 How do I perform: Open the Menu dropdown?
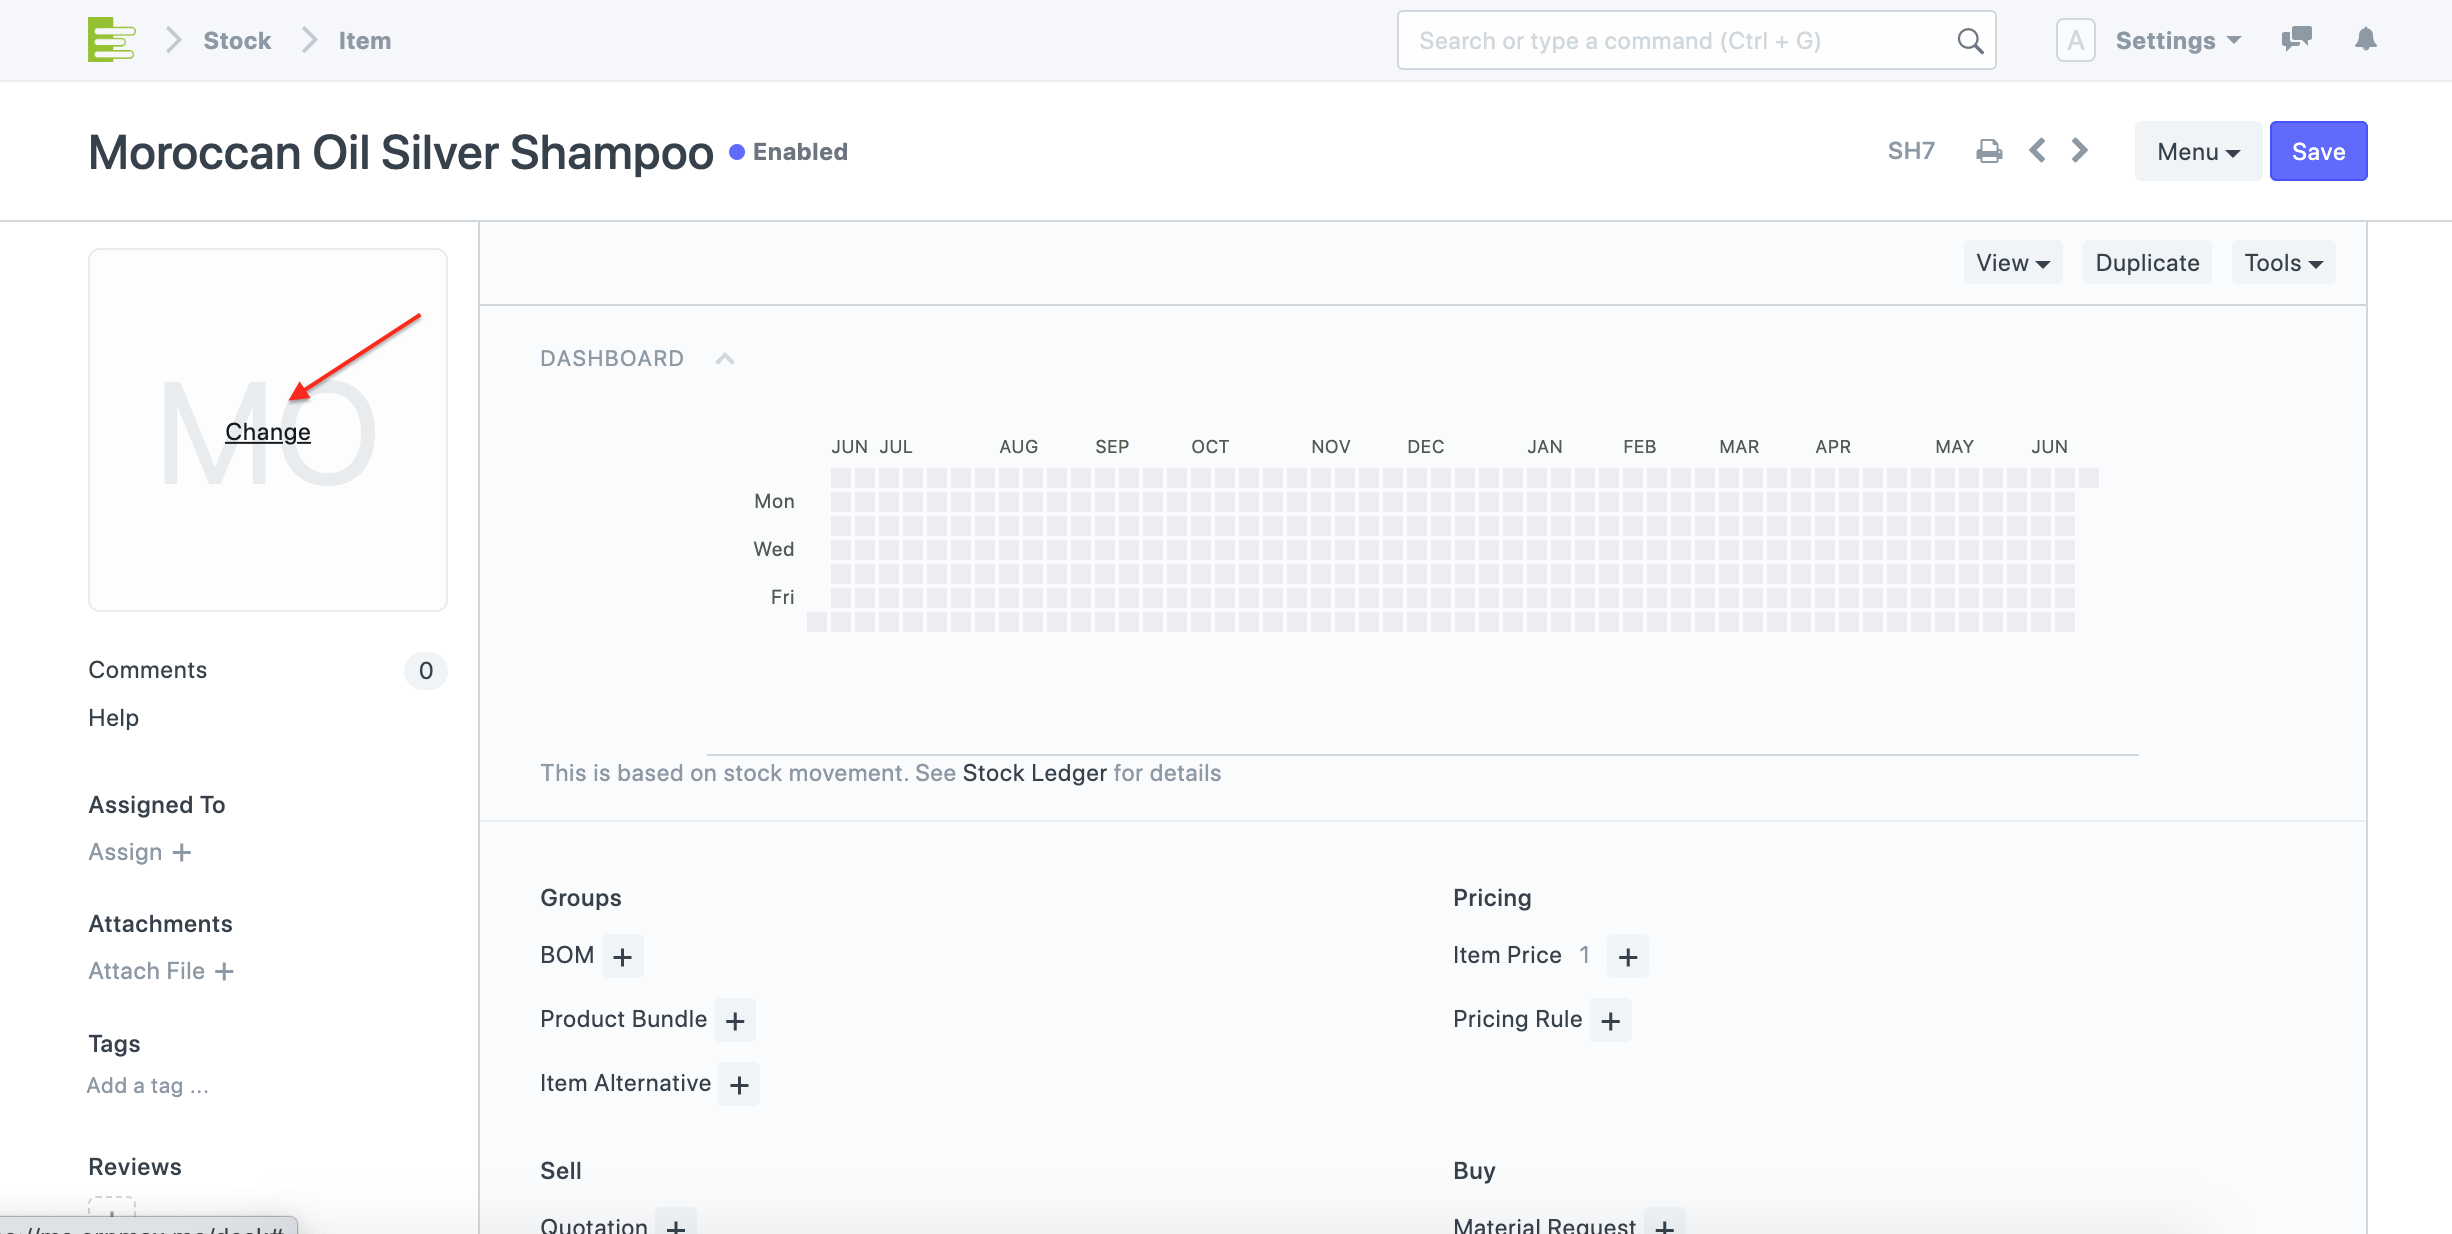coord(2197,152)
